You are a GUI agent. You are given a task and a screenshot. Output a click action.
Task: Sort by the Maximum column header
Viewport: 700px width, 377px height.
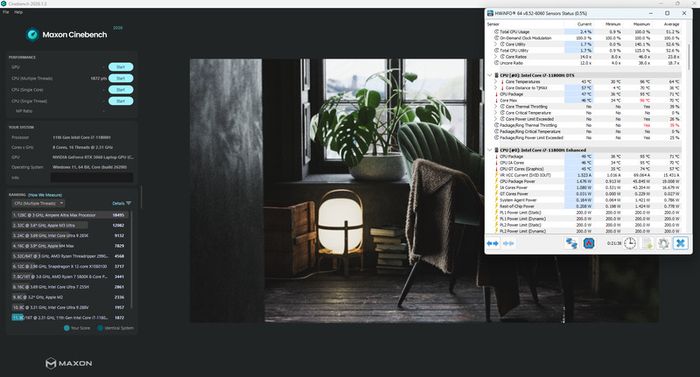(642, 24)
